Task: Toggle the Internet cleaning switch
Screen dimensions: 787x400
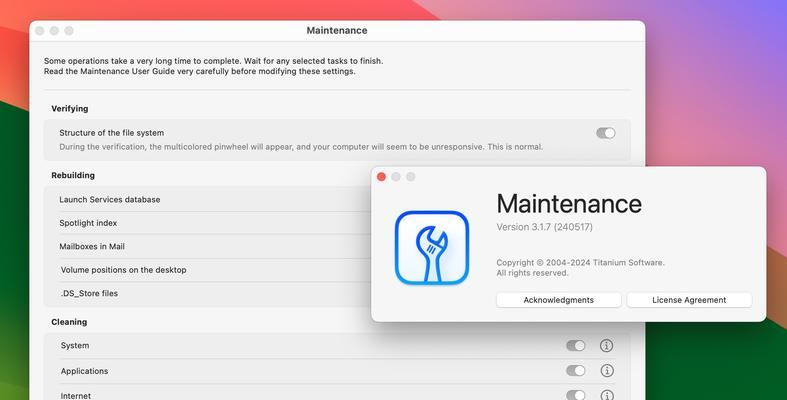Action: coord(576,395)
